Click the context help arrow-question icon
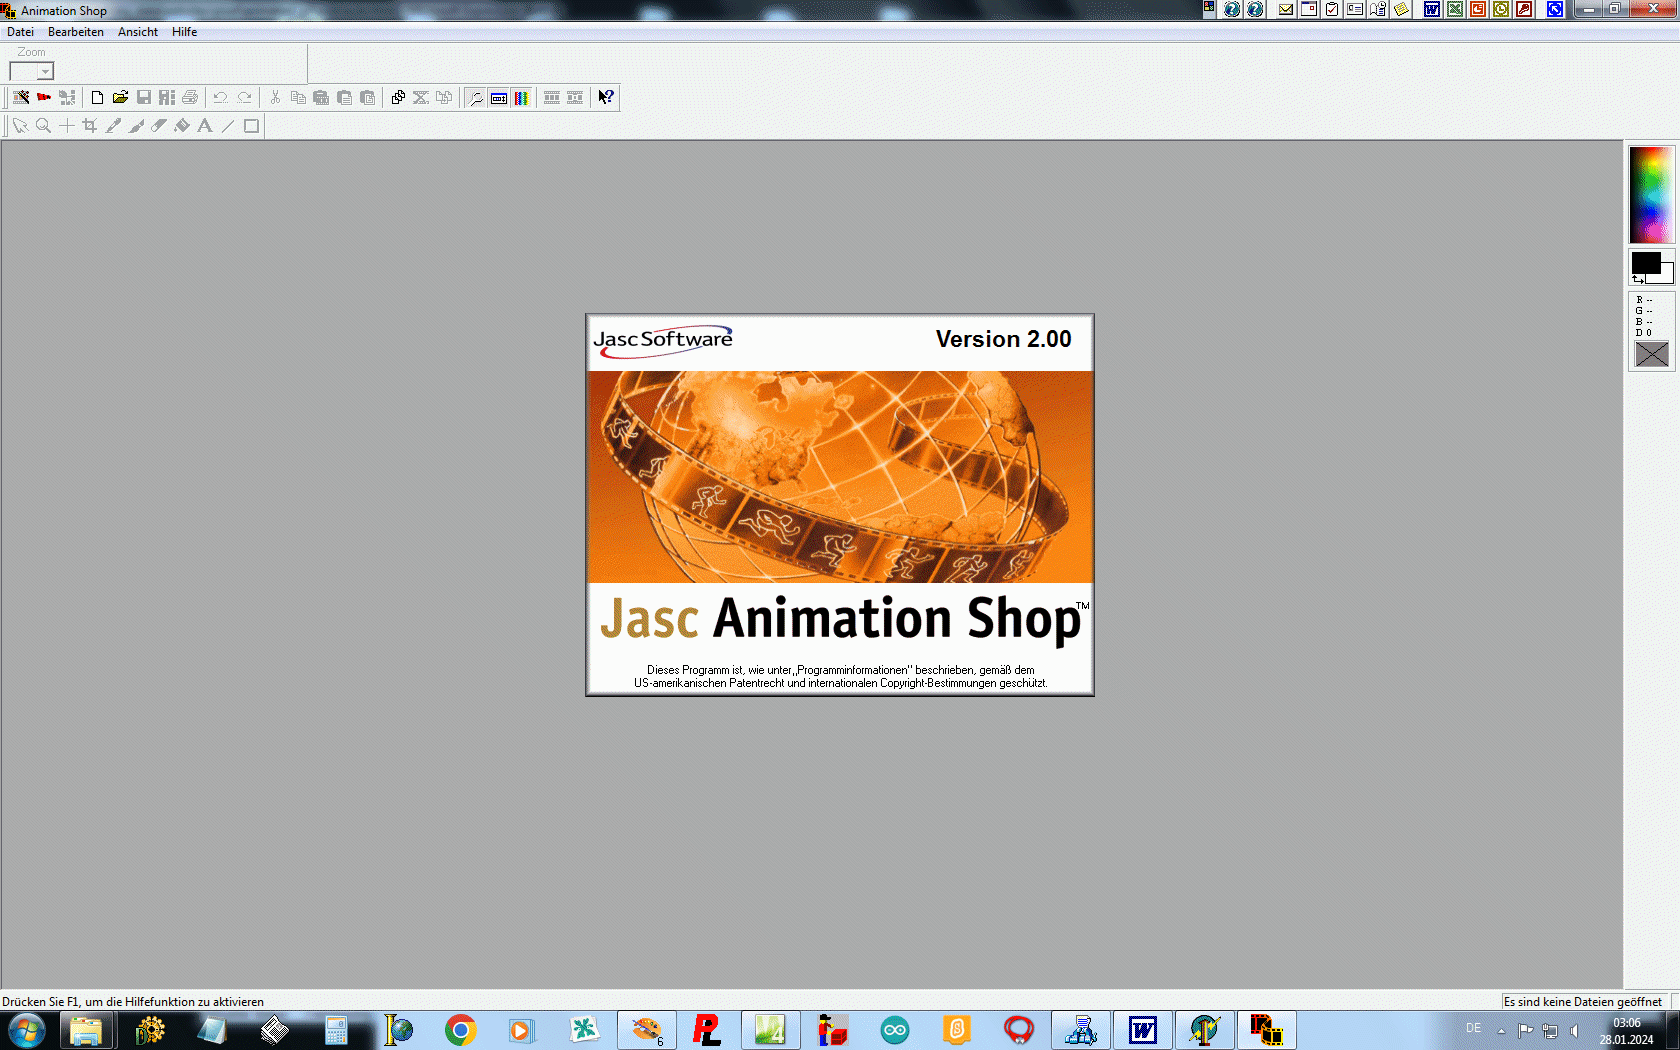 606,97
